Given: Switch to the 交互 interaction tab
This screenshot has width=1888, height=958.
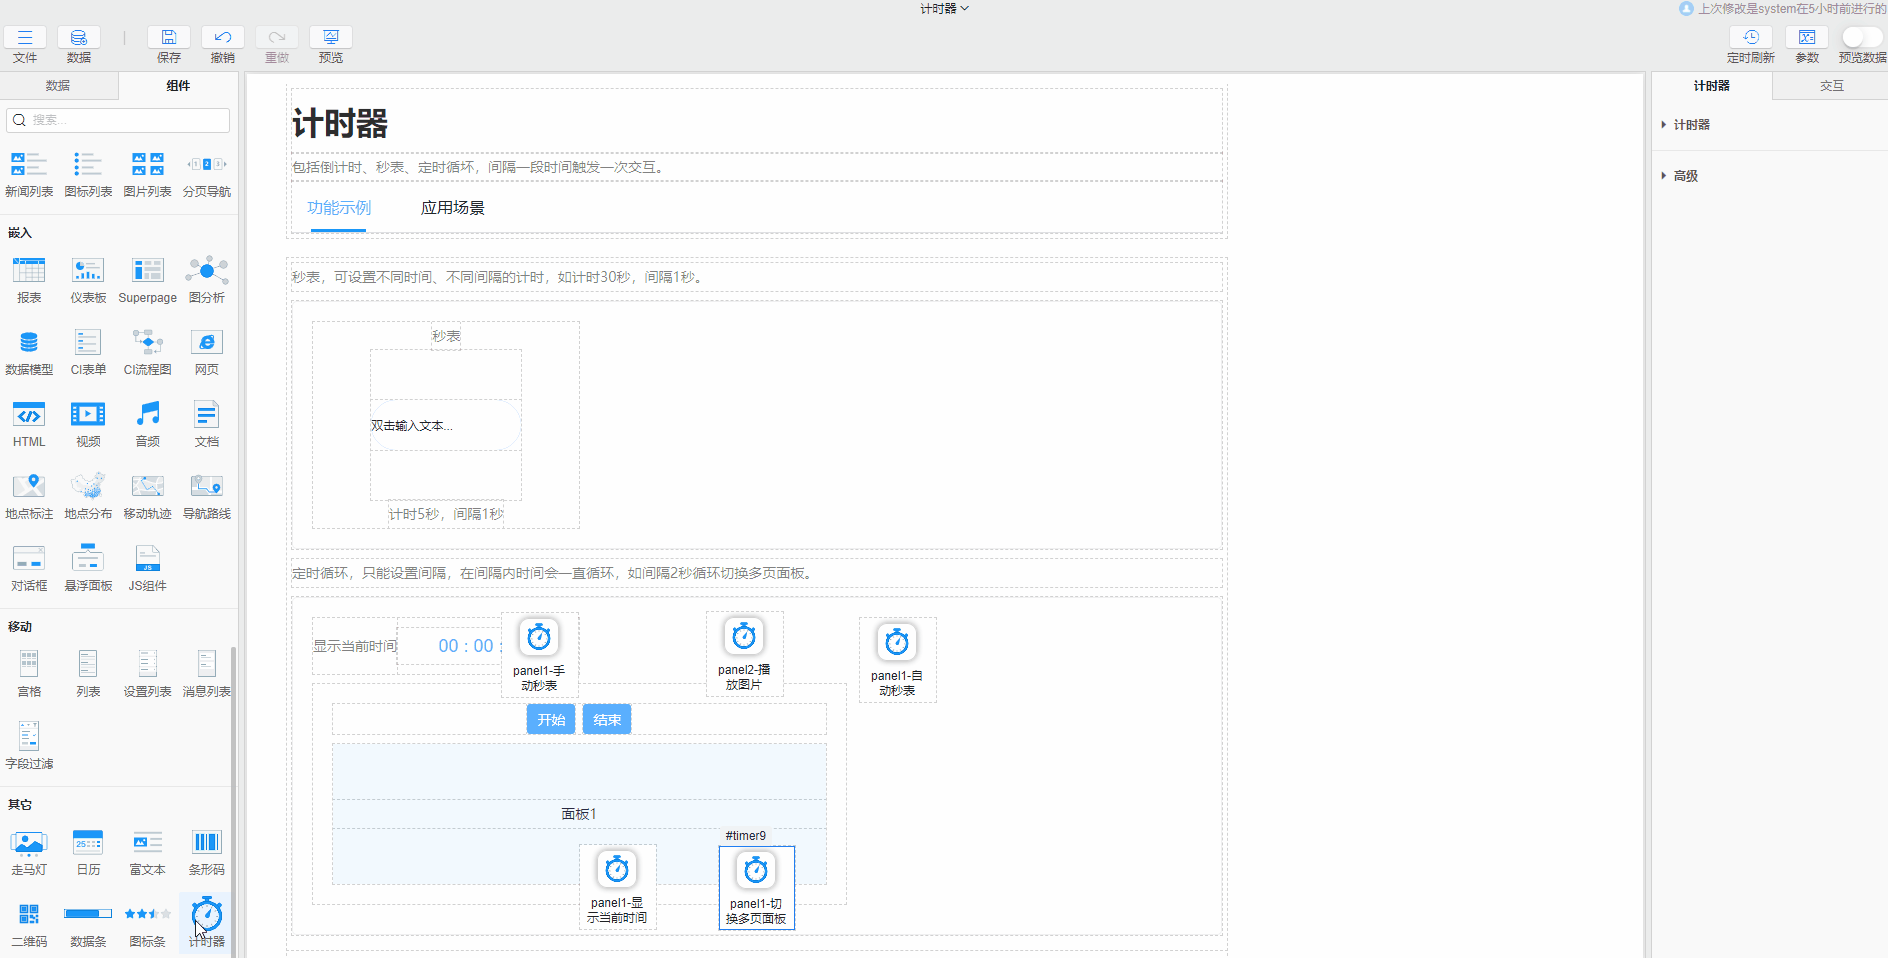Looking at the screenshot, I should 1831,86.
